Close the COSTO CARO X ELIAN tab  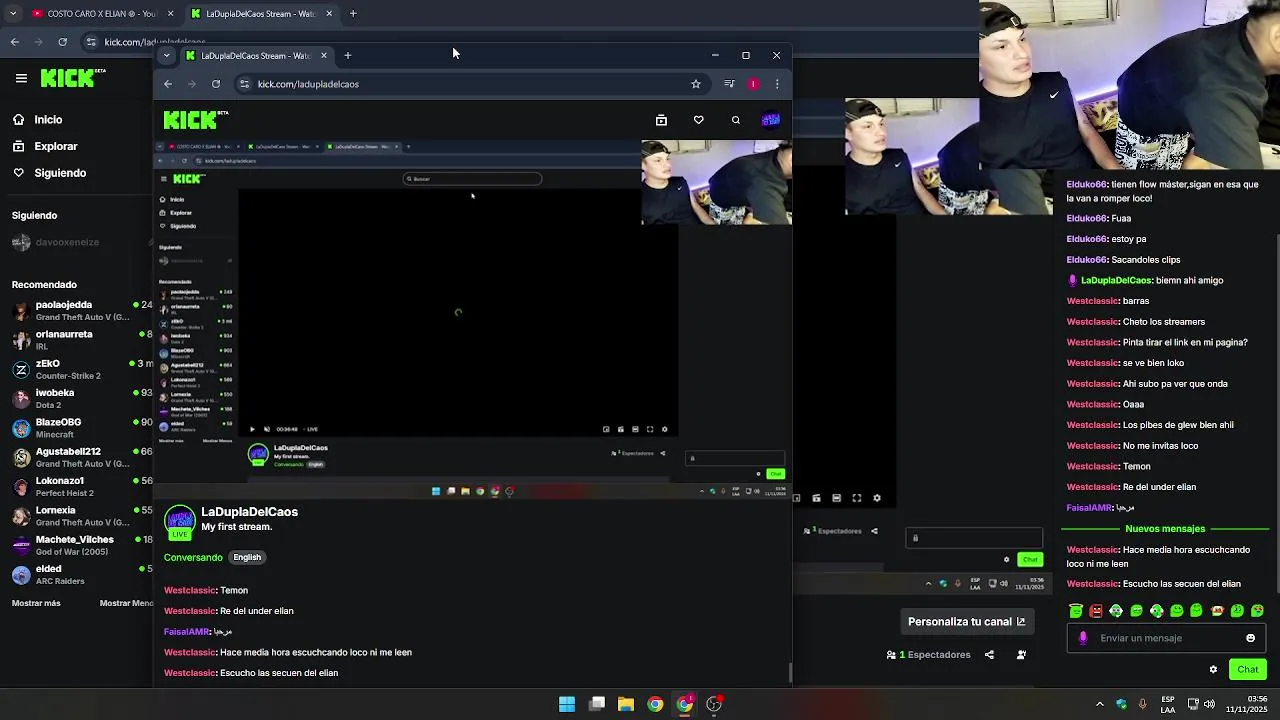pyautogui.click(x=170, y=14)
